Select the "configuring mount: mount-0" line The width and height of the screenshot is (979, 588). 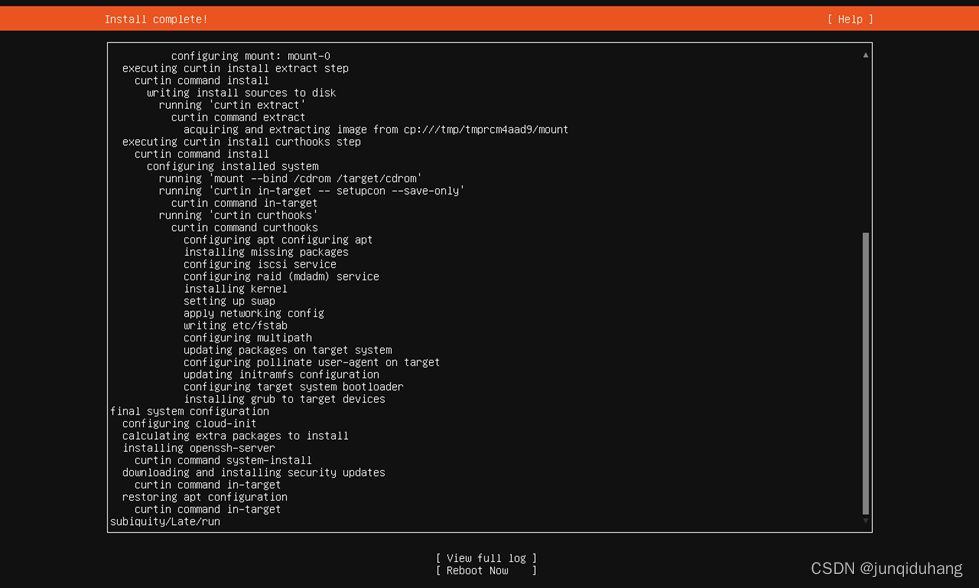point(250,56)
